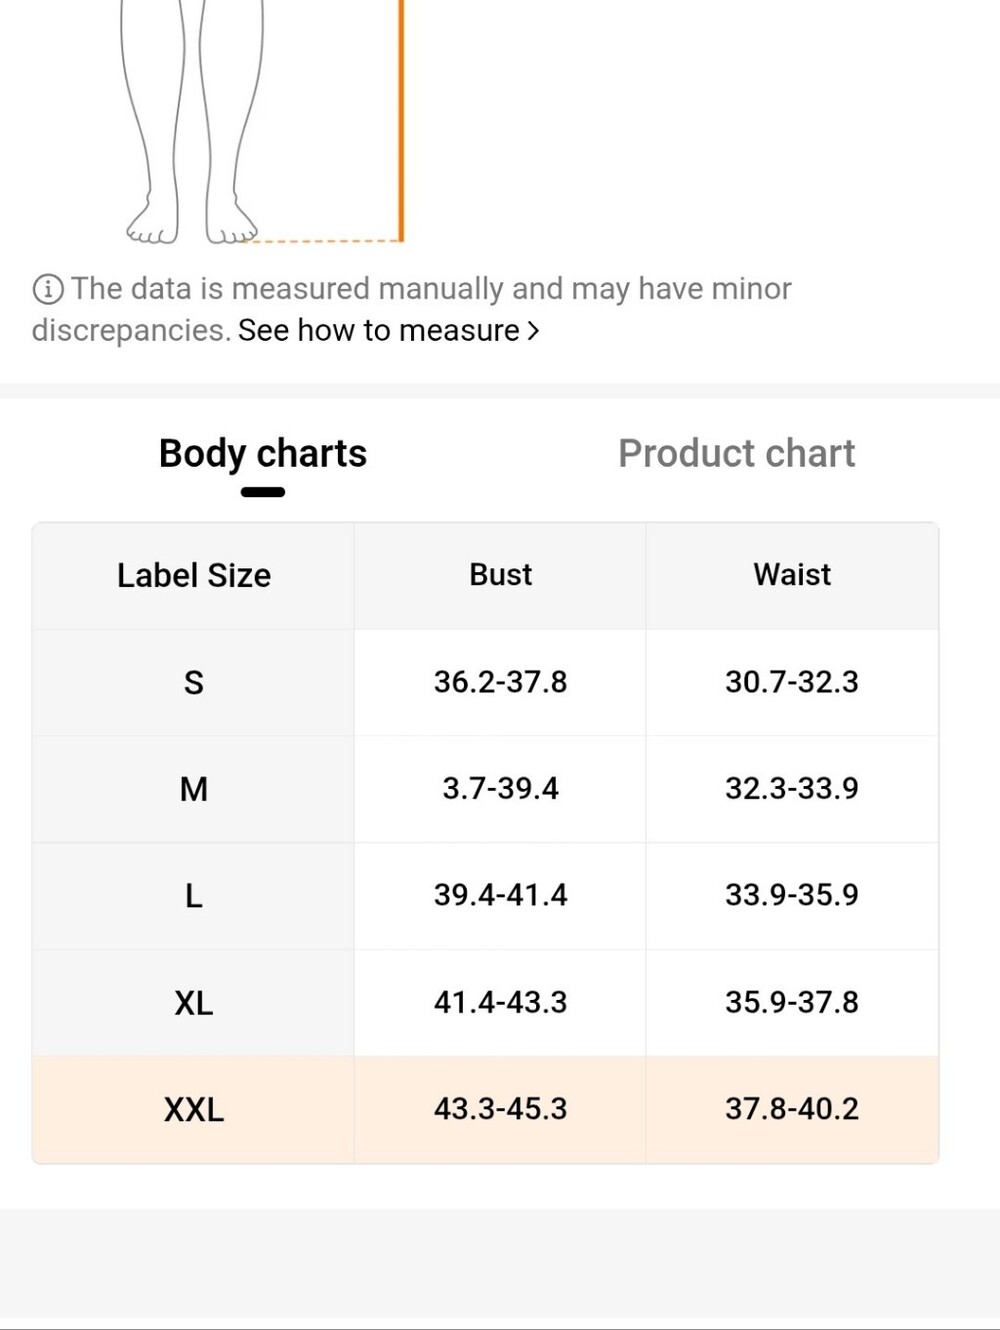This screenshot has height=1330, width=1000.
Task: Click the Waist column header
Action: 792,574
